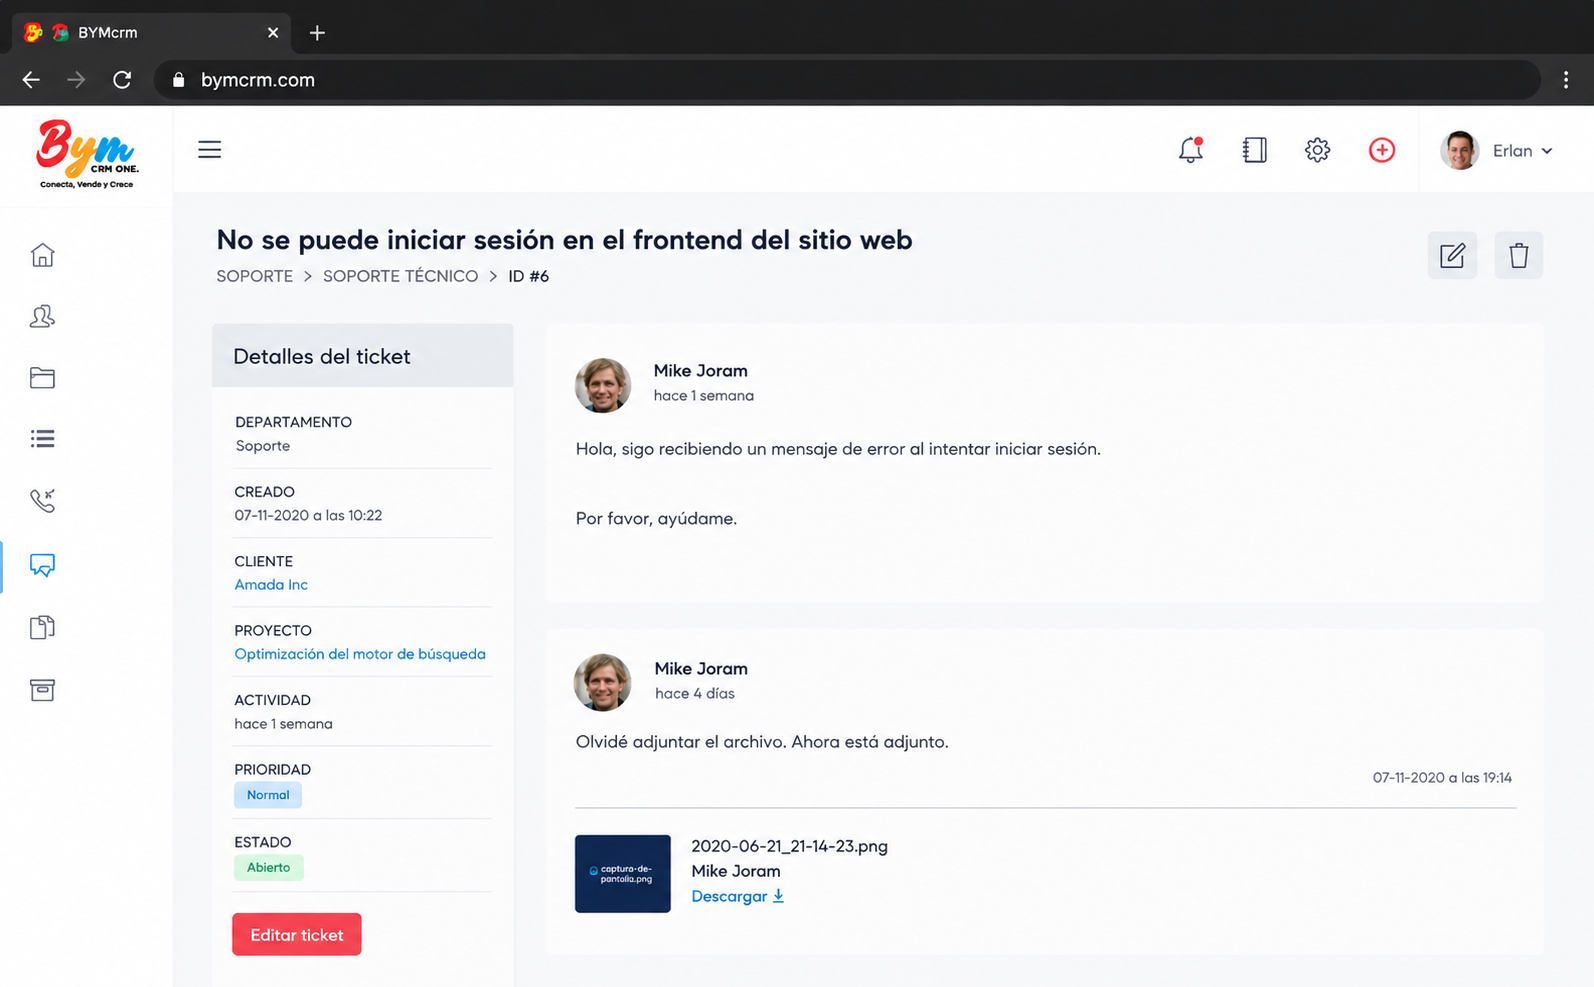
Task: Click the timestamp 07-11-2020 a las 19:14
Action: click(1442, 778)
